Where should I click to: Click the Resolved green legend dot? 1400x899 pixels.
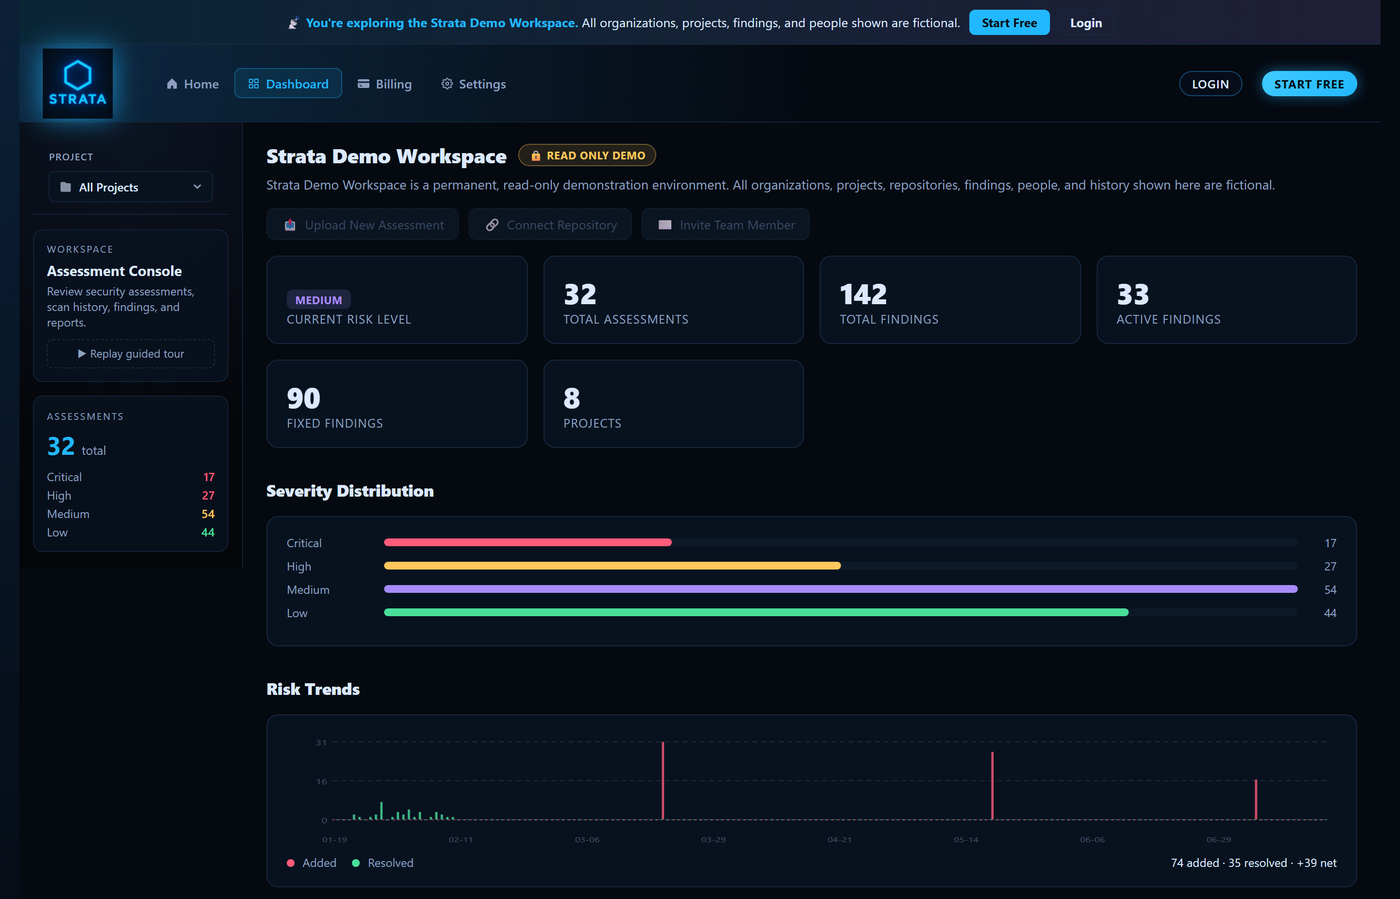point(356,863)
